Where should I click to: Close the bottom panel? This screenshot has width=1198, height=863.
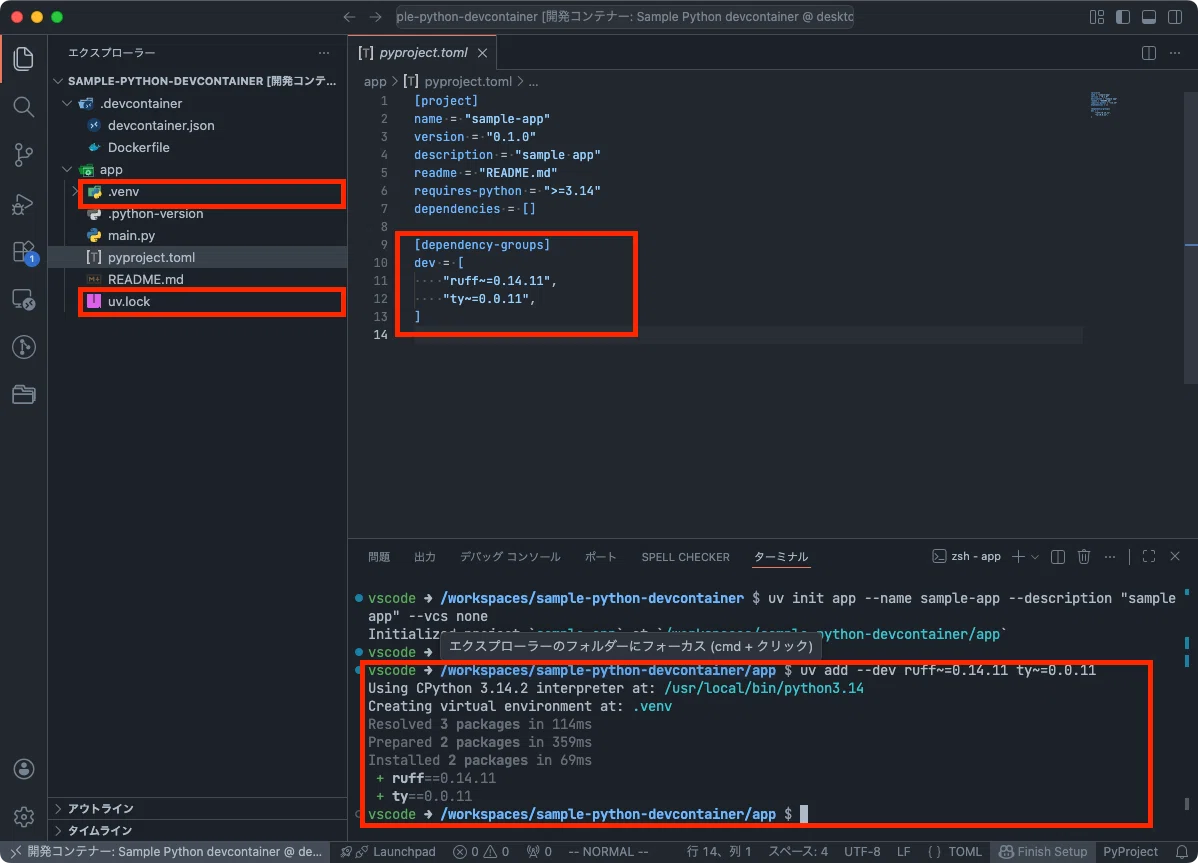point(1174,557)
